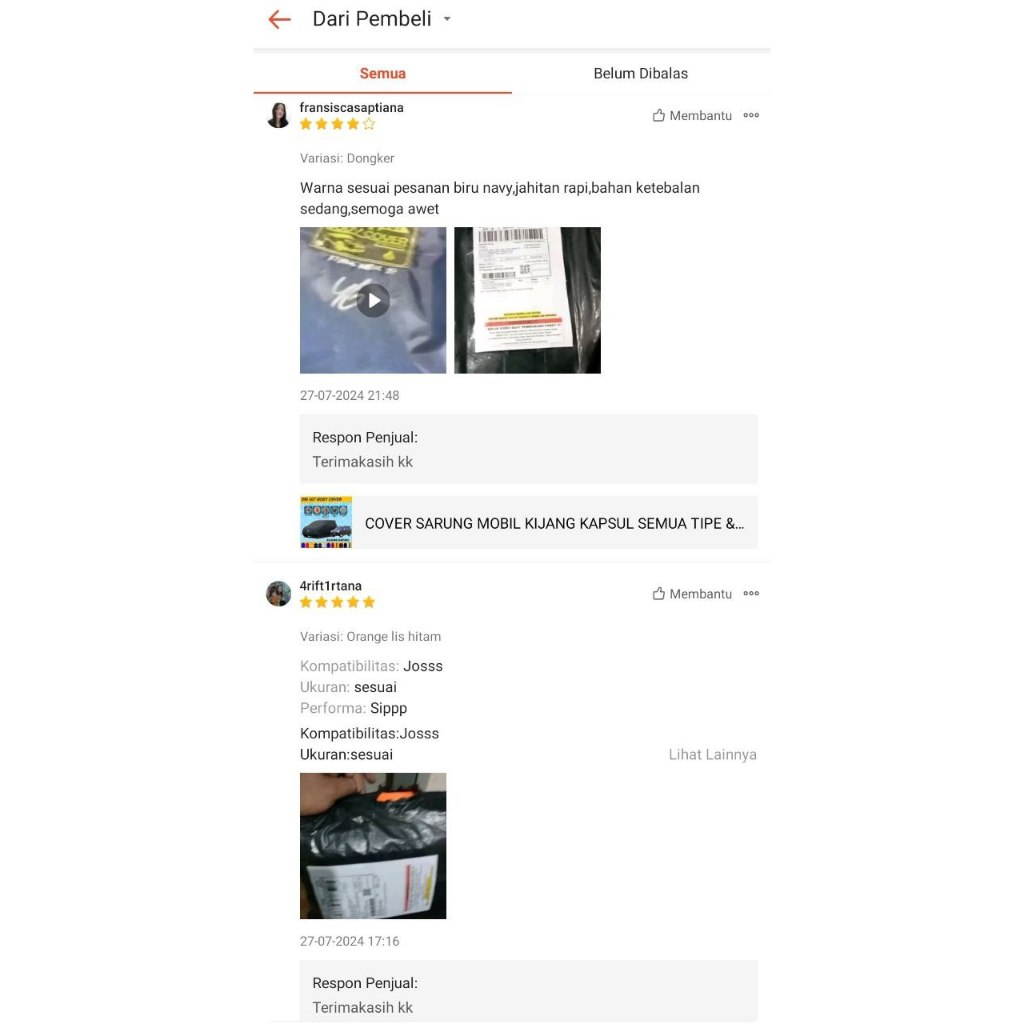Click the username fransiscasaptiana
Image resolution: width=1024 pixels, height=1024 pixels.
351,107
